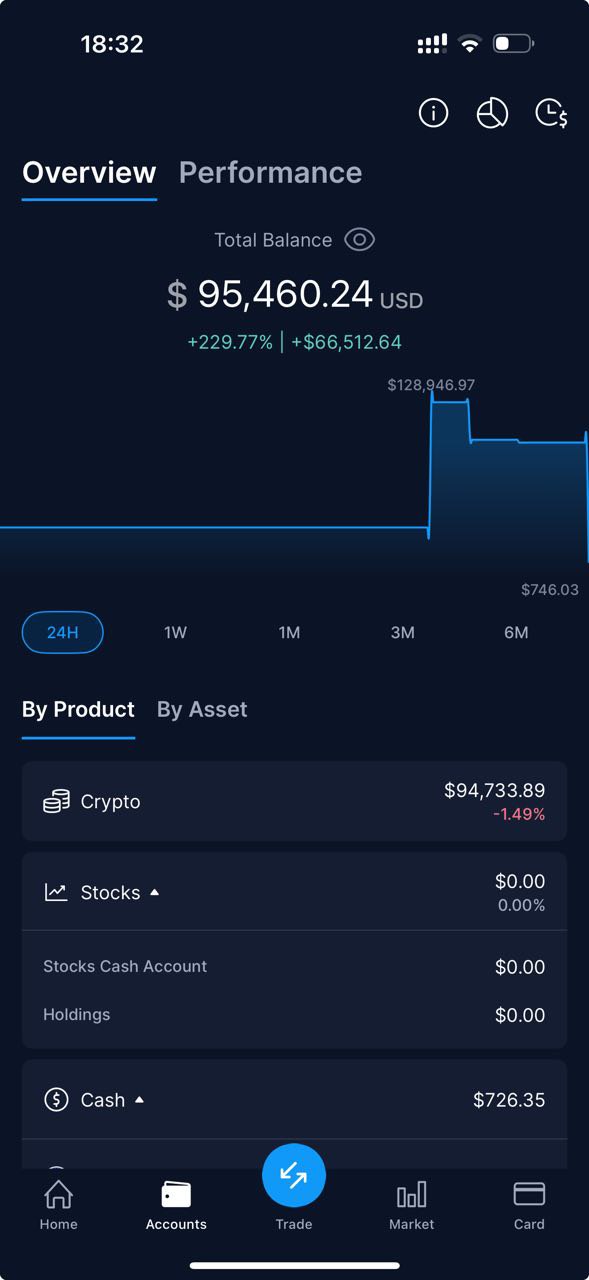Switch to the Performance tab

[270, 172]
